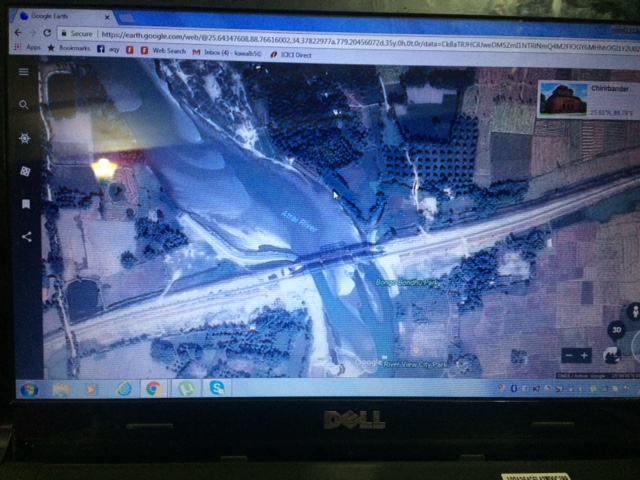Open uTorrent from the taskbar
Viewport: 640px width, 480px height.
click(186, 388)
